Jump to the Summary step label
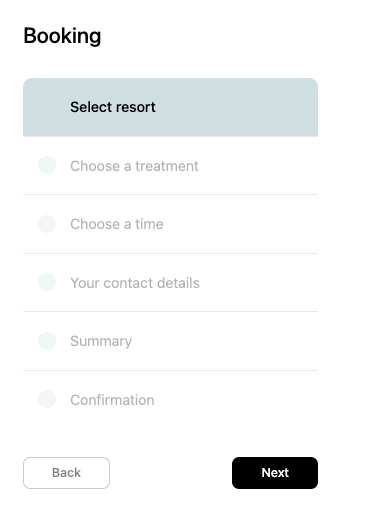Image resolution: width=378 pixels, height=532 pixels. pyautogui.click(x=101, y=341)
